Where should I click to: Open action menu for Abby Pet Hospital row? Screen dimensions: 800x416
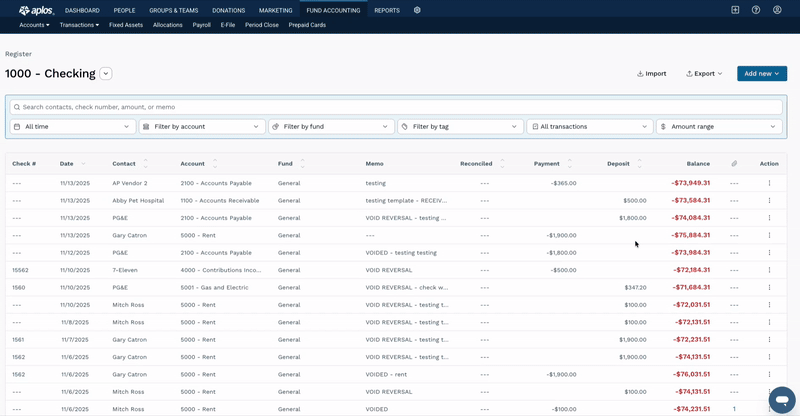769,201
